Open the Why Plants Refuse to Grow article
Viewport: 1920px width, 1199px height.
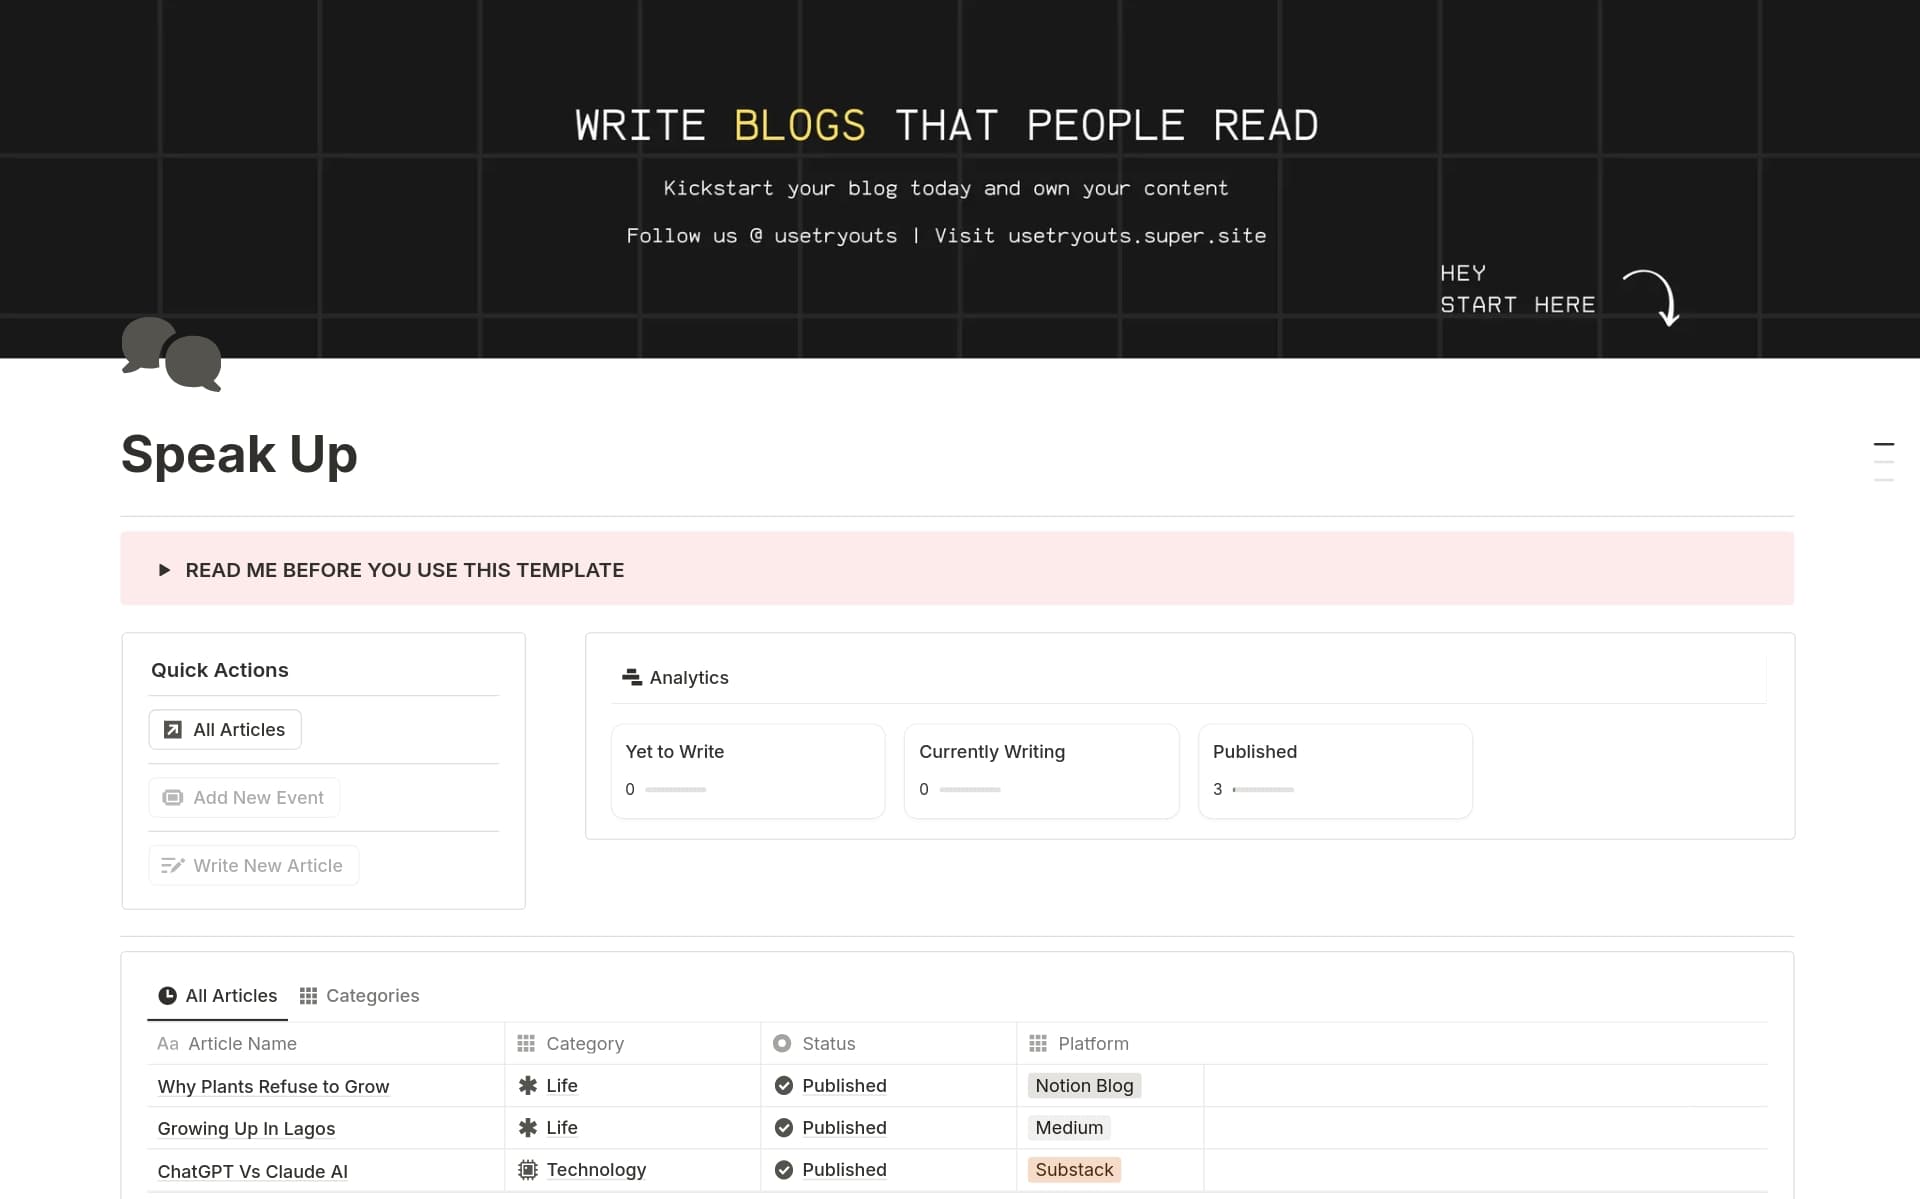point(273,1086)
